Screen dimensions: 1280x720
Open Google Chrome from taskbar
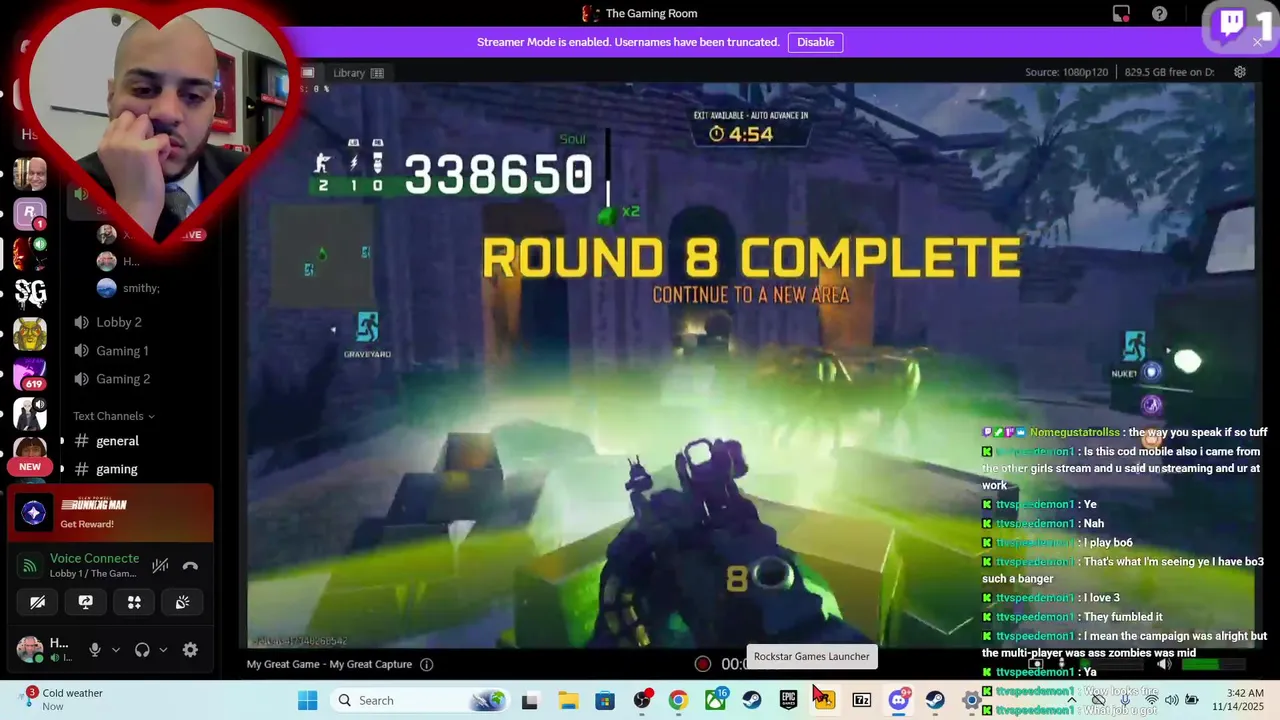pyautogui.click(x=678, y=700)
